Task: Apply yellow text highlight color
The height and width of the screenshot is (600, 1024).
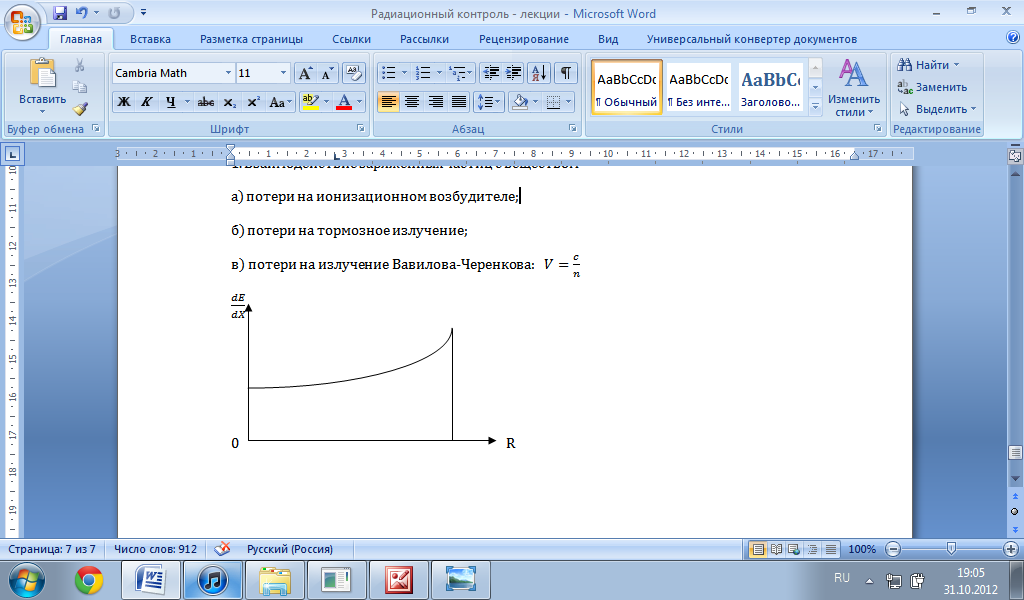Action: coord(310,102)
